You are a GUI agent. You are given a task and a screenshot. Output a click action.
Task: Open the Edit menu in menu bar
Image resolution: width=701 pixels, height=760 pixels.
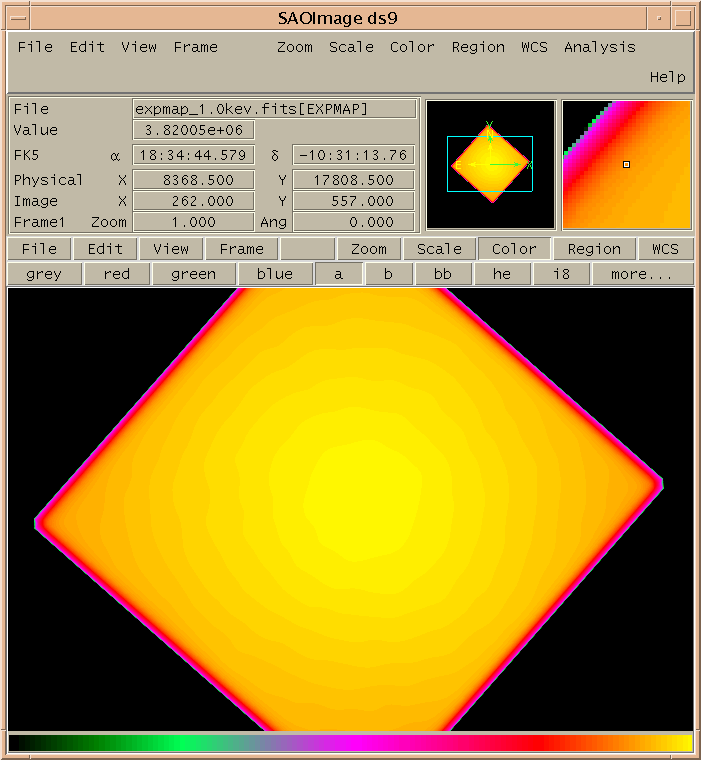tap(87, 47)
